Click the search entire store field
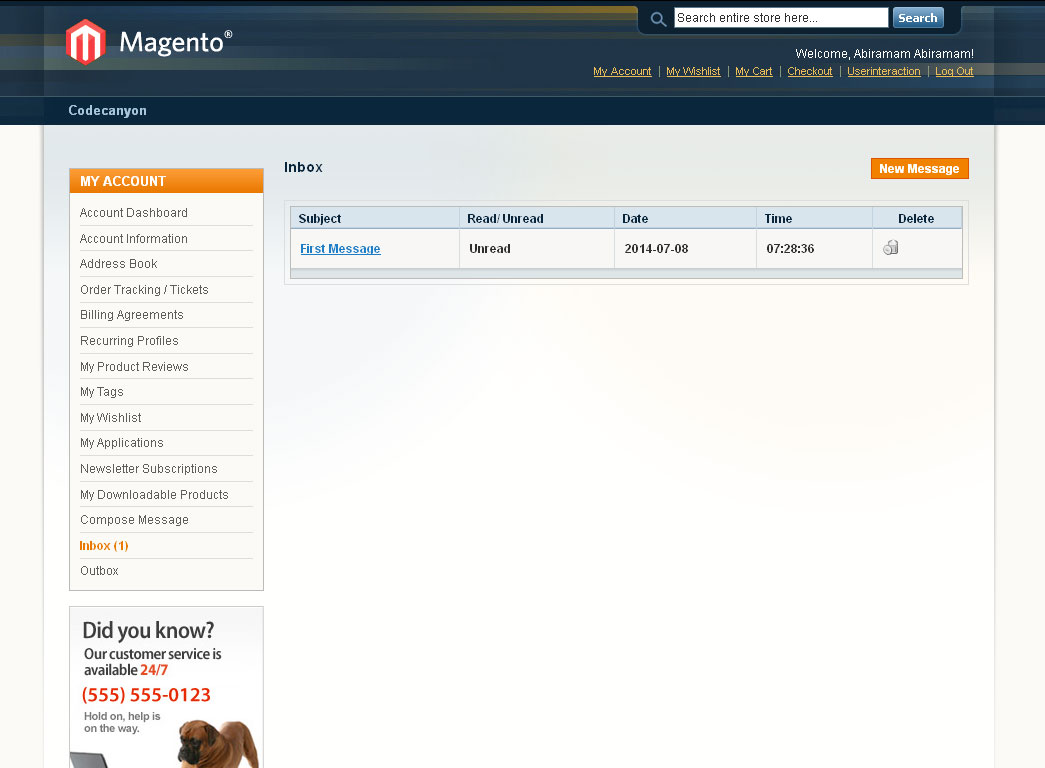Image resolution: width=1045 pixels, height=768 pixels. click(780, 18)
